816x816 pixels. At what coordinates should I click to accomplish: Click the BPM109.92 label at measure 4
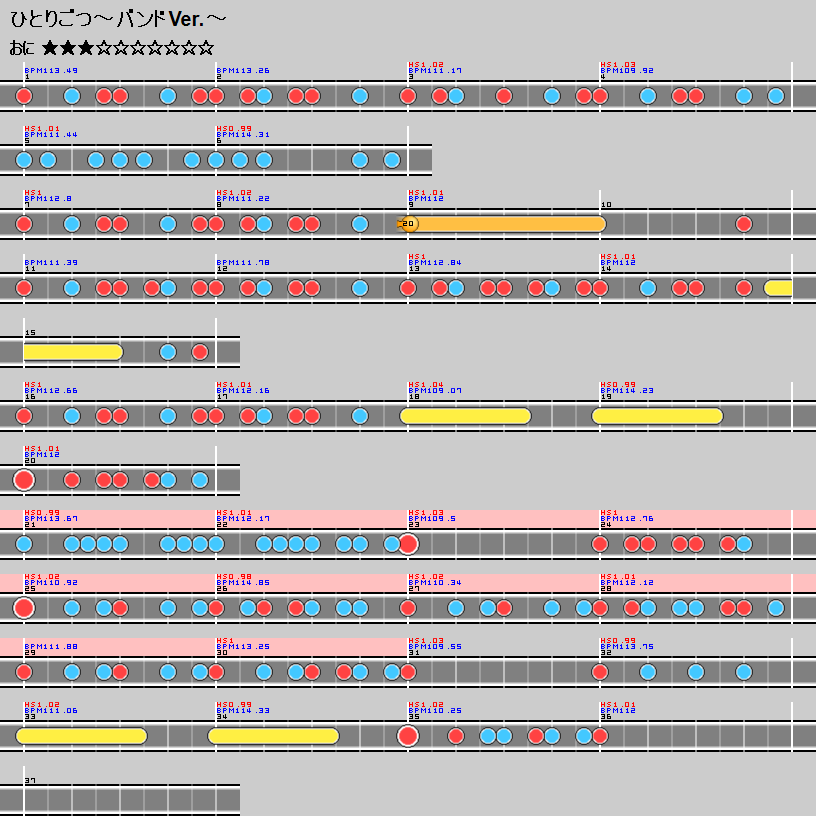click(x=627, y=71)
